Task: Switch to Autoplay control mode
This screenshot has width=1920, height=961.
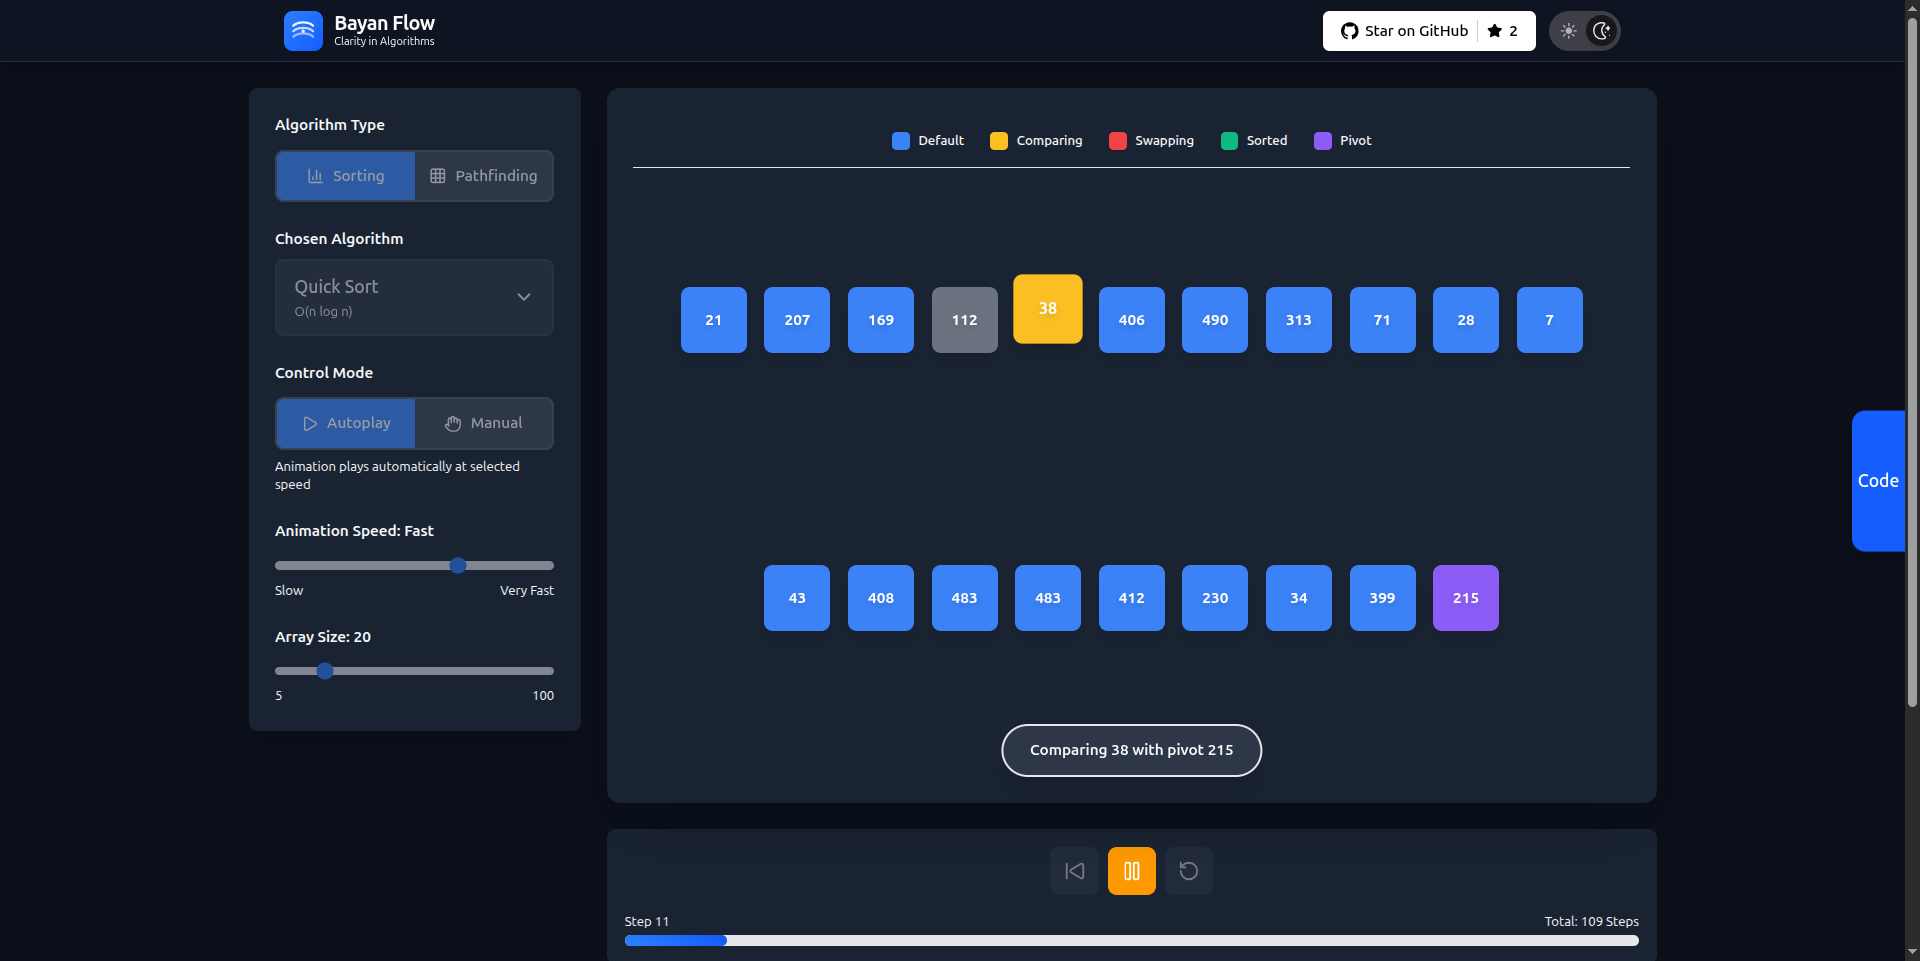Action: 344,423
